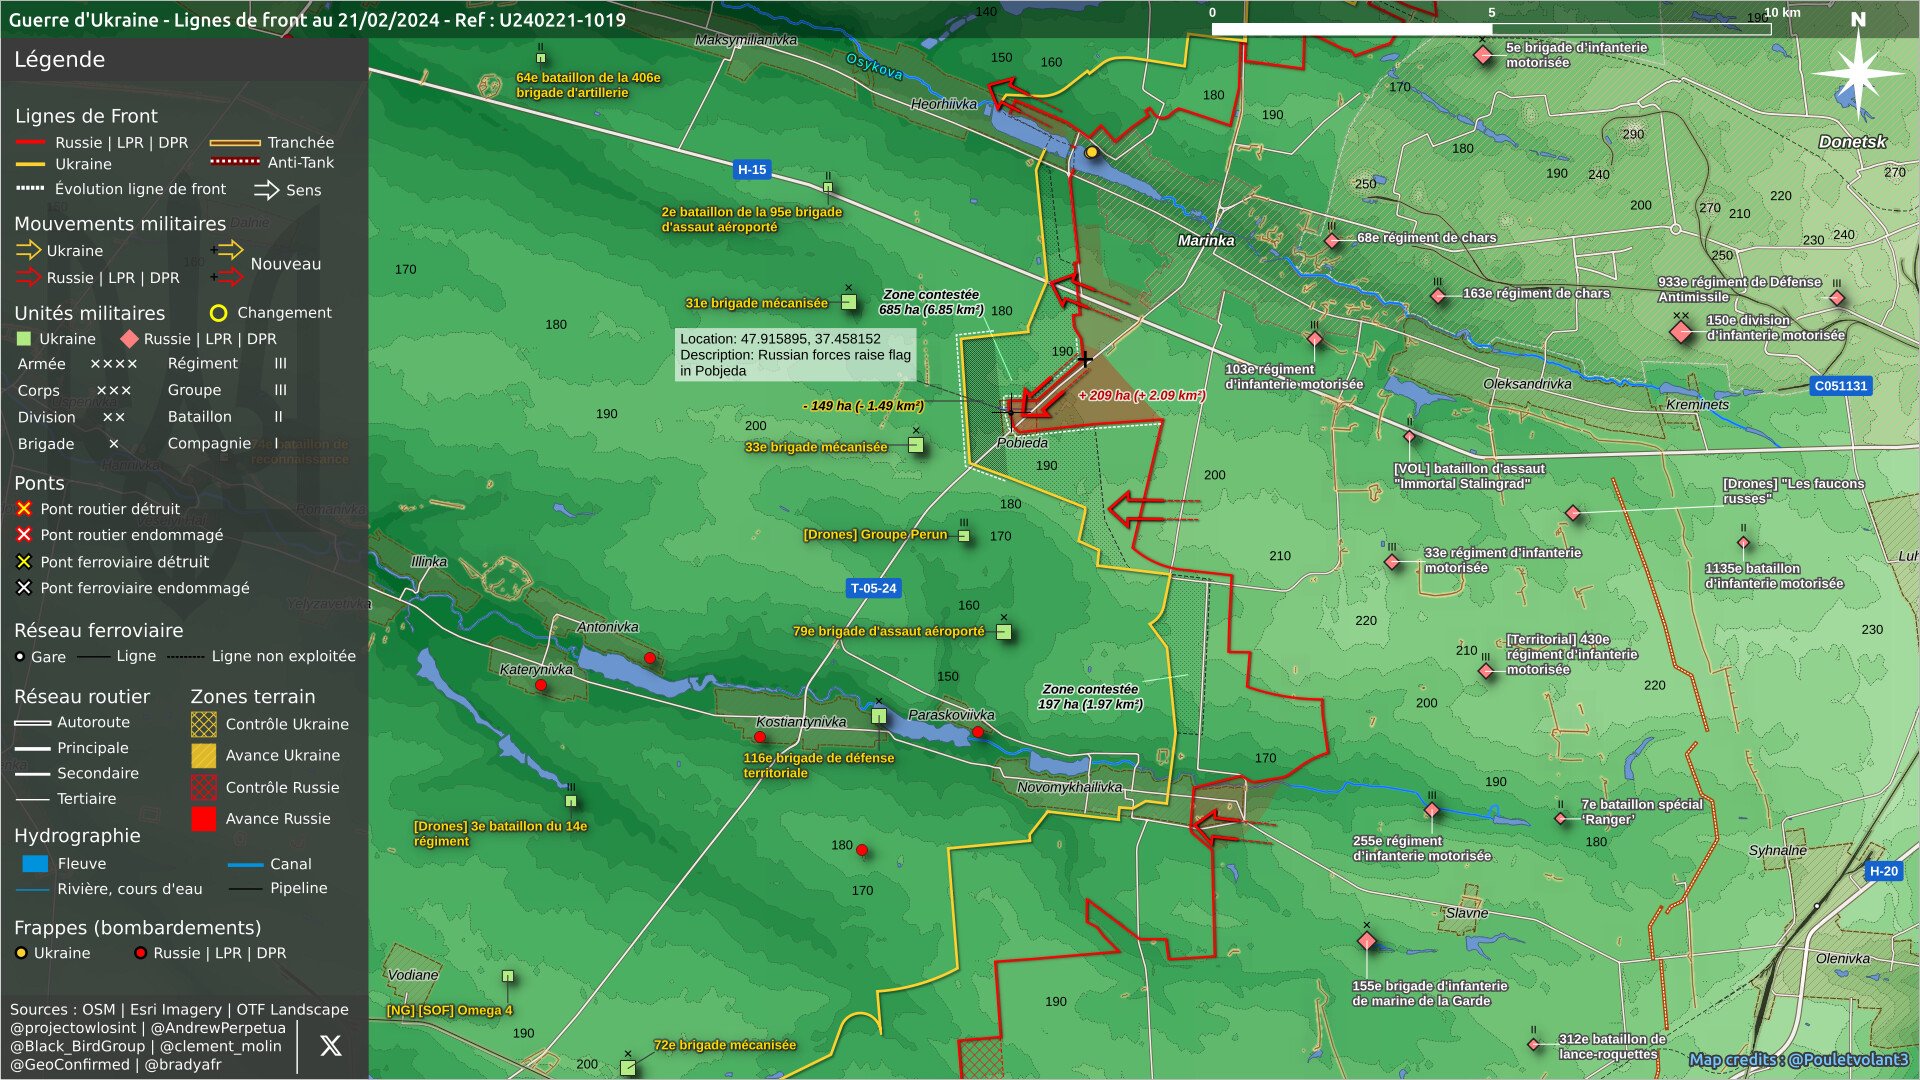Click the 64e bataillon de la 406e artillerie label
This screenshot has height=1080, width=1920.
tap(588, 85)
